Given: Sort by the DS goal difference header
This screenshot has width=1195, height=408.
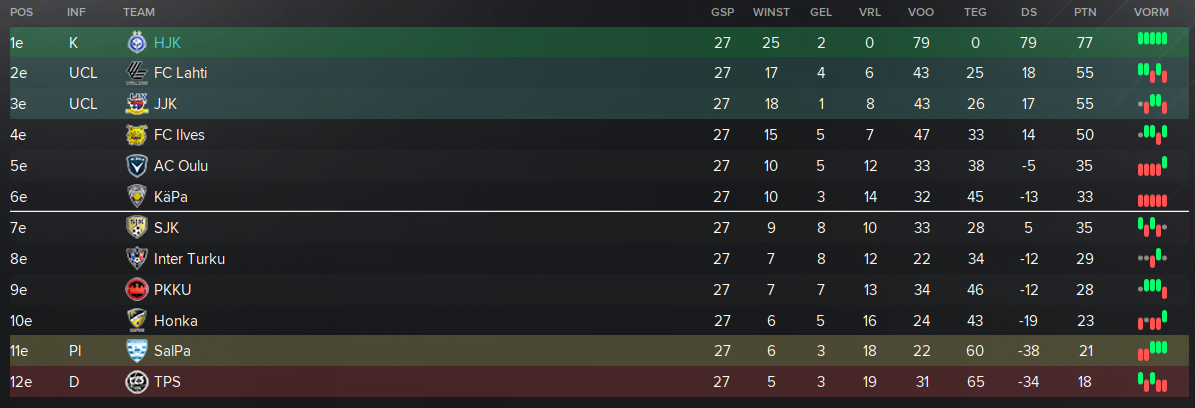Looking at the screenshot, I should 1028,12.
